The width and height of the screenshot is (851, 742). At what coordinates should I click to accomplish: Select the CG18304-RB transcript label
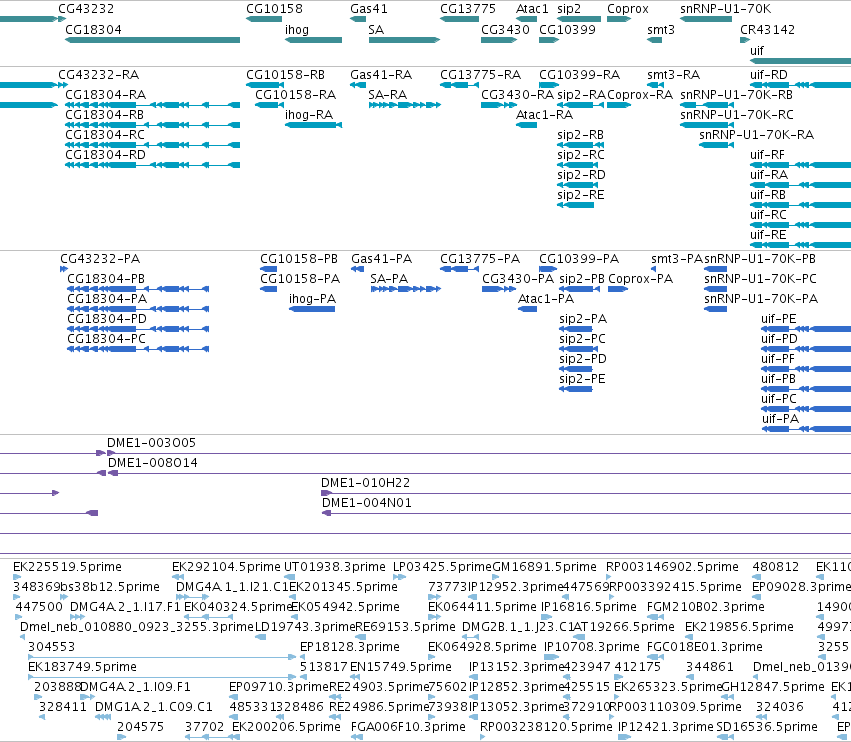tap(105, 115)
